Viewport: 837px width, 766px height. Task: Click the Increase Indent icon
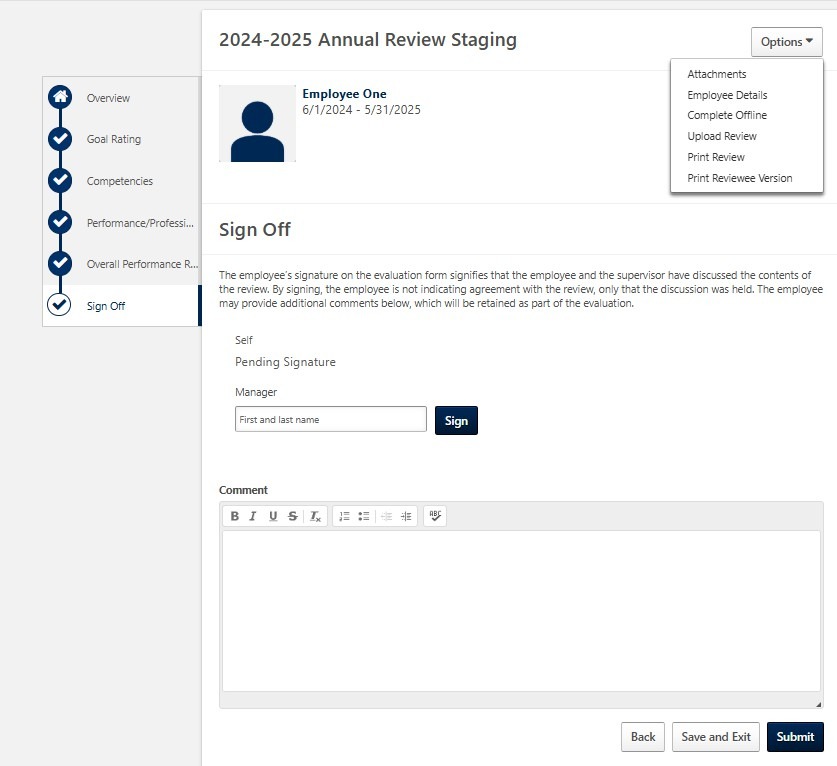coord(406,516)
